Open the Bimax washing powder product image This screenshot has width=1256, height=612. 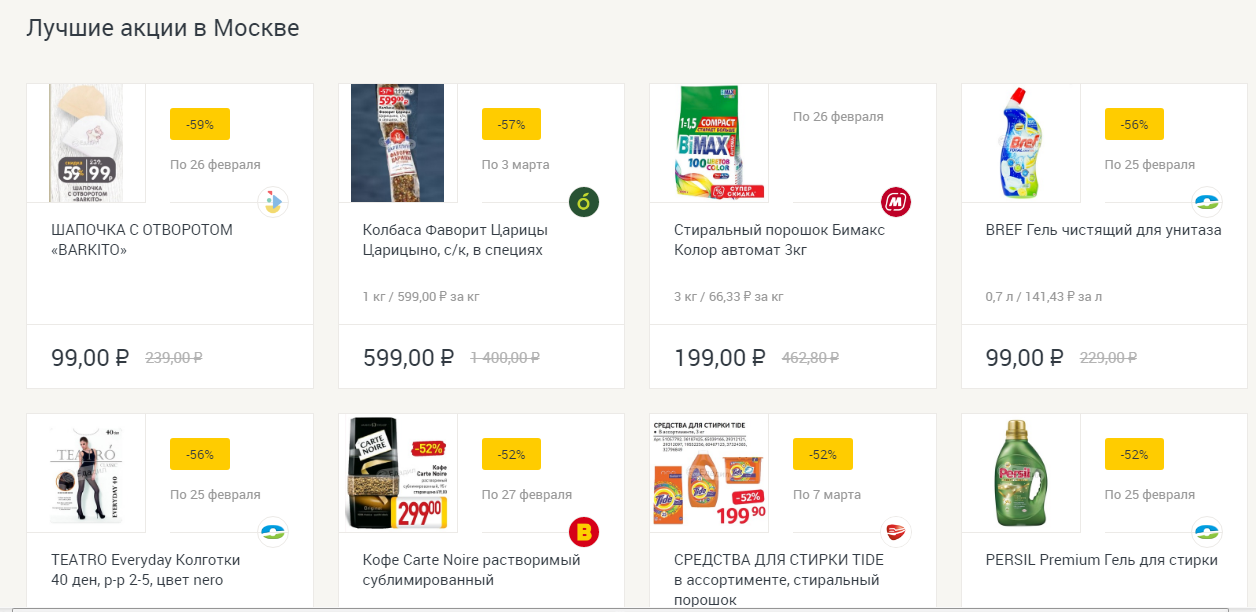709,143
